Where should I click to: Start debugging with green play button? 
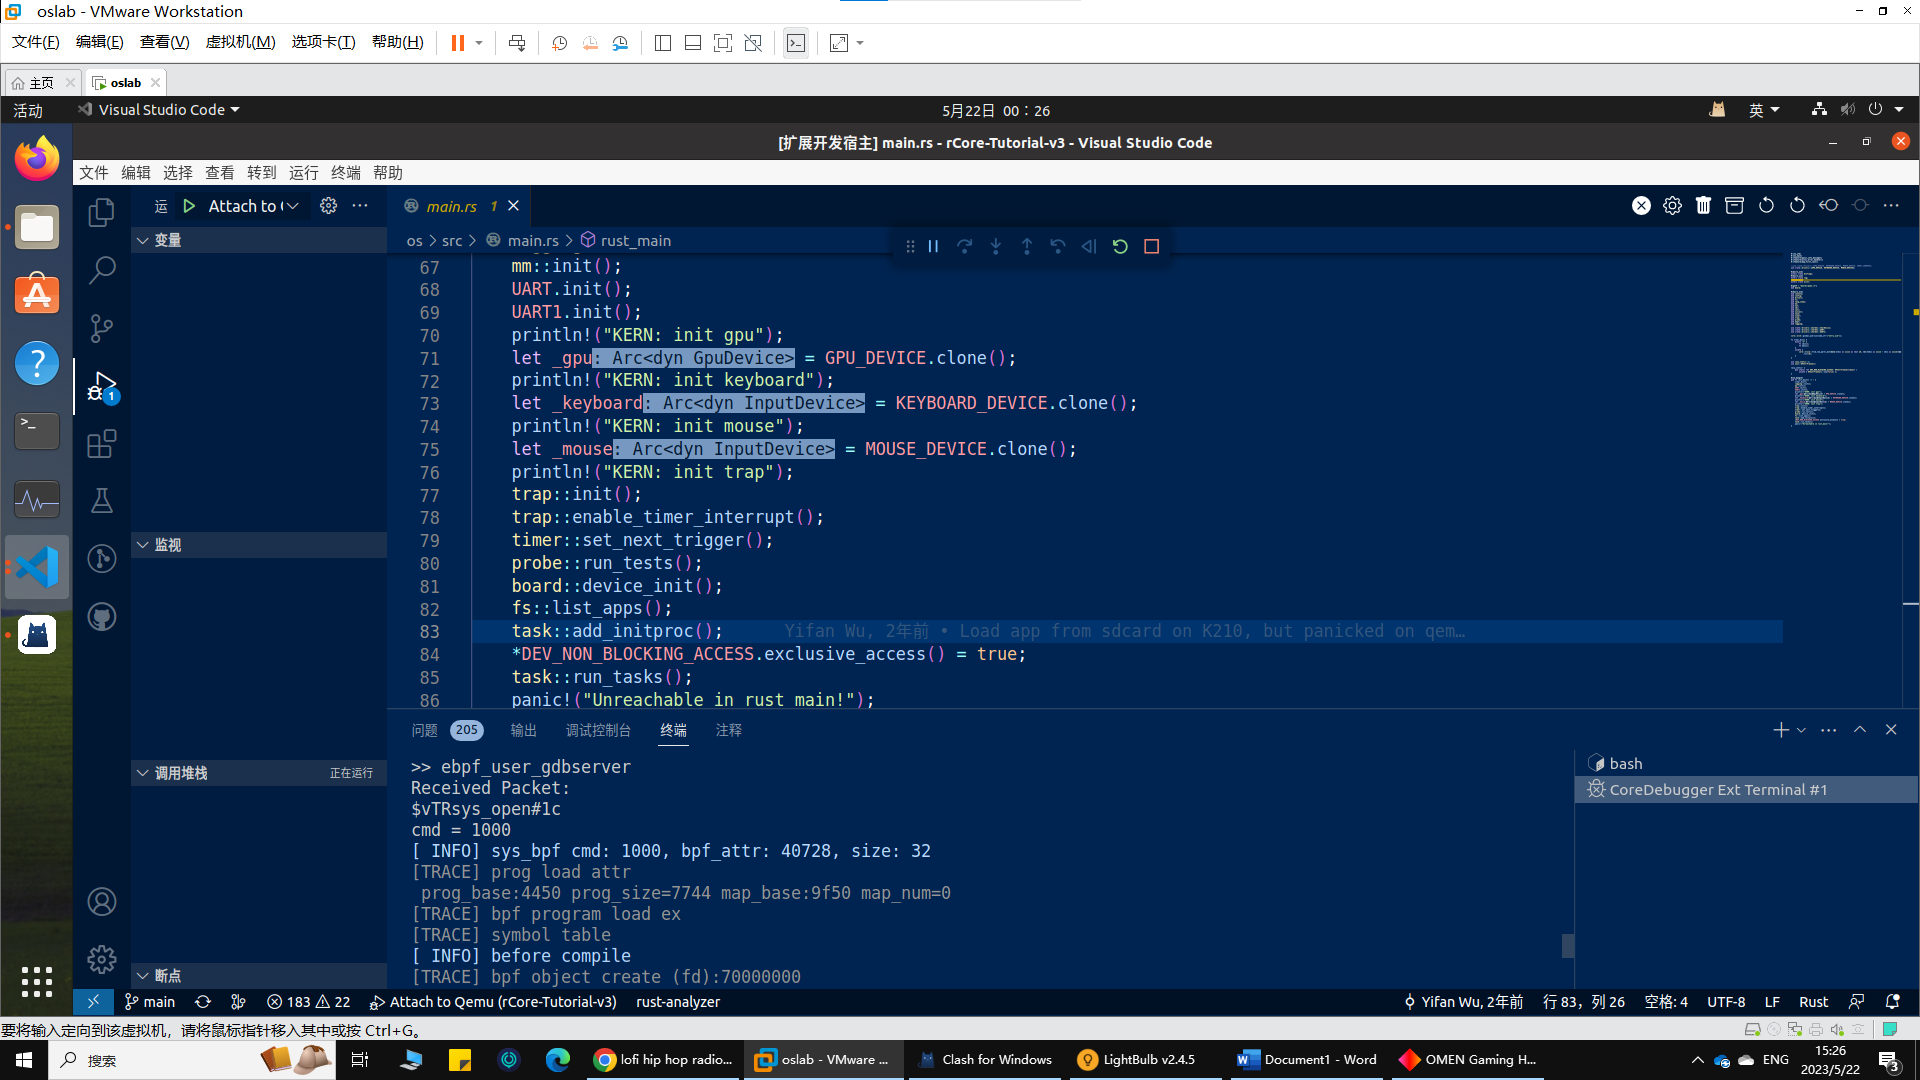pyautogui.click(x=189, y=206)
